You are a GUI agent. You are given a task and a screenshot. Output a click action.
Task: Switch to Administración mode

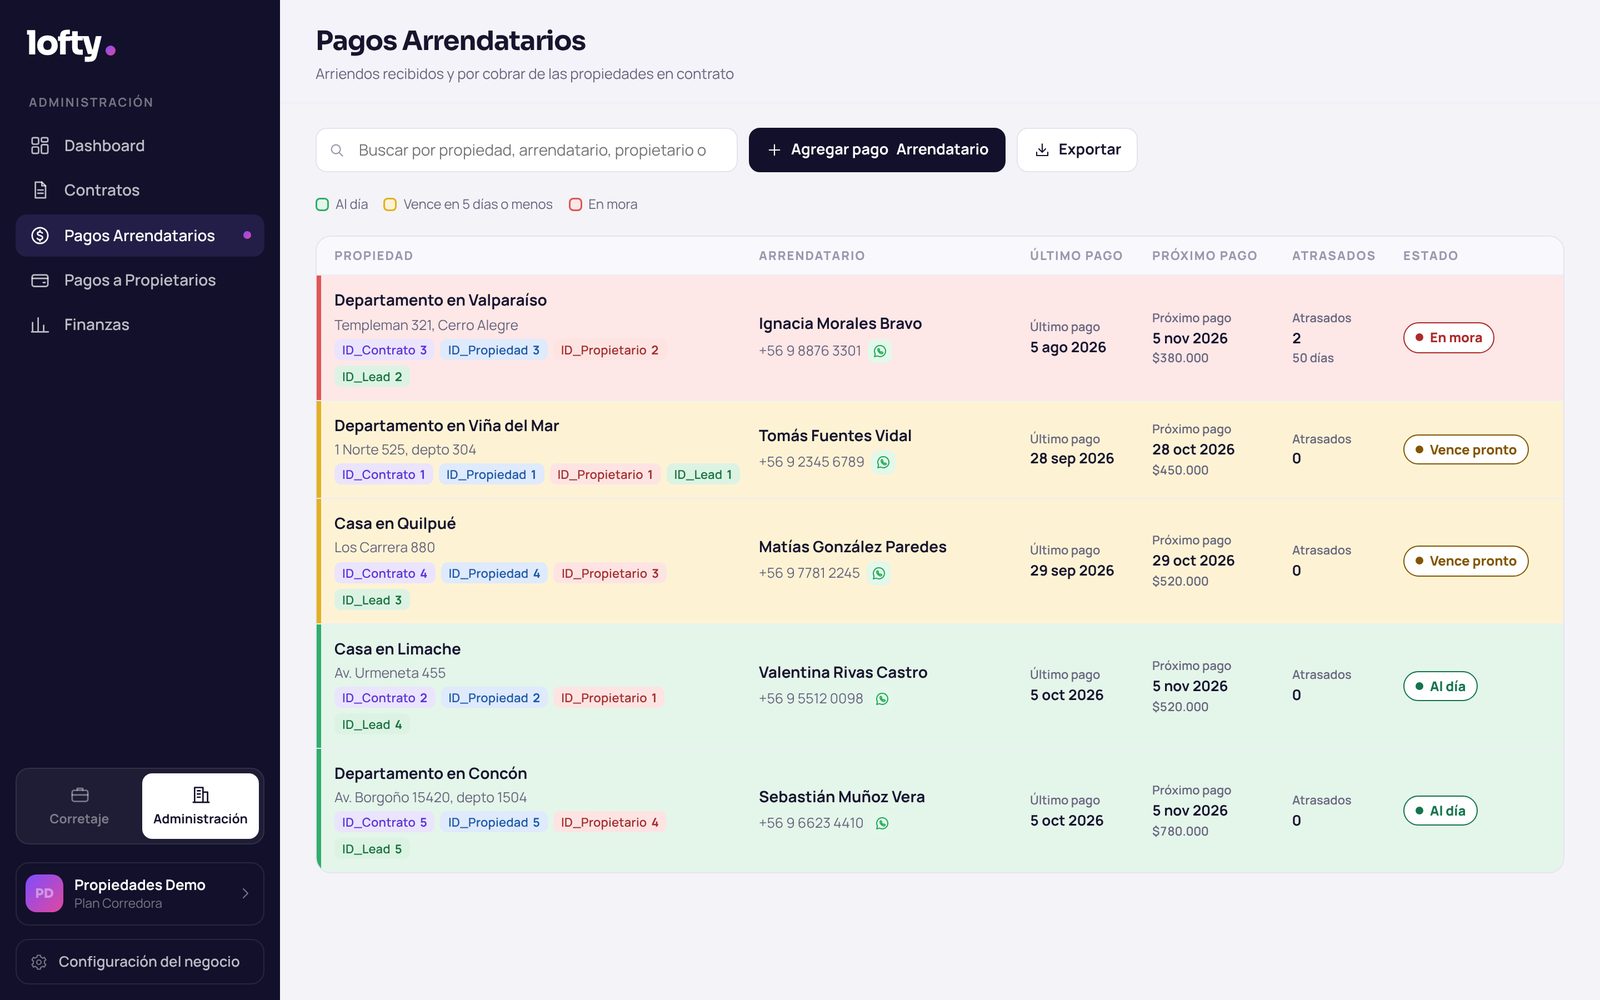(200, 806)
